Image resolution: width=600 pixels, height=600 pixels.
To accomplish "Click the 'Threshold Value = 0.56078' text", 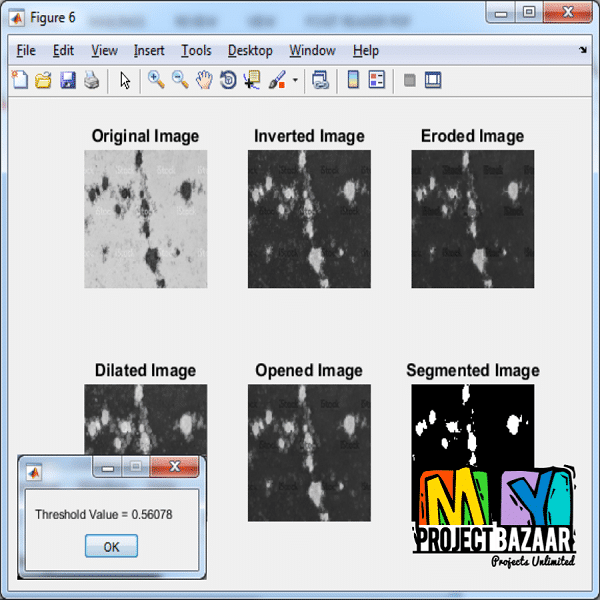I will tap(104, 515).
